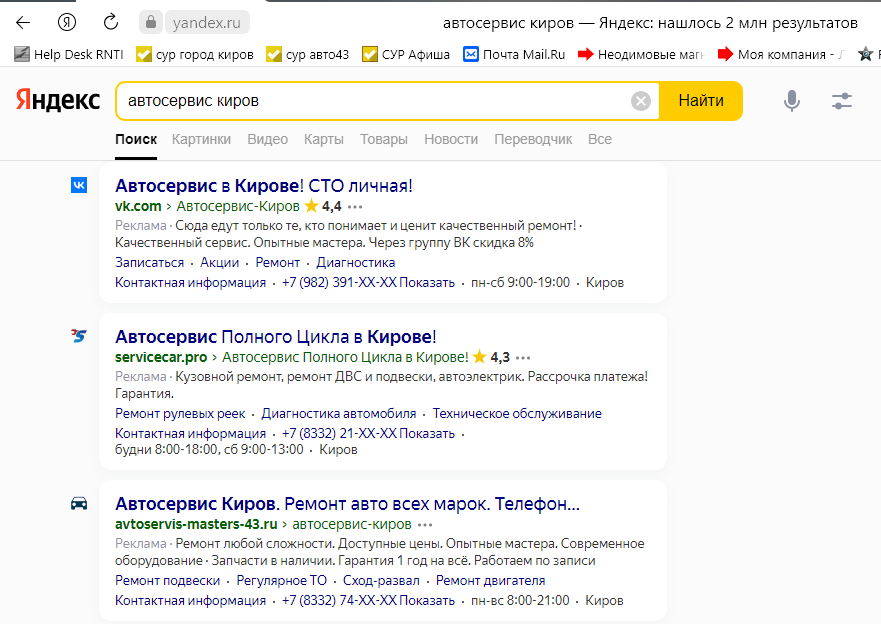Click the Яндекс logo
Viewport: 881px width, 624px height.
click(x=58, y=100)
